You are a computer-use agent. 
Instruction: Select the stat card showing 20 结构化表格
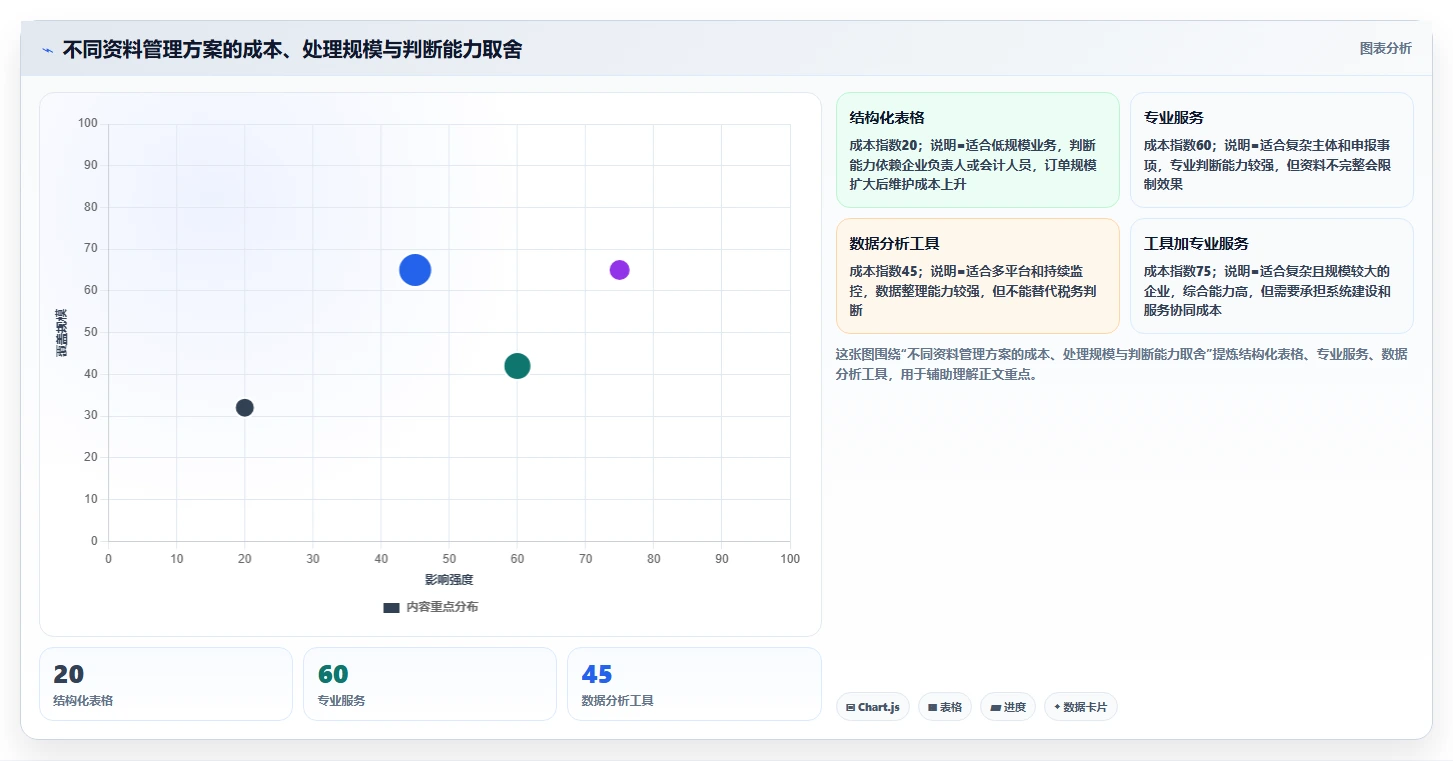pyautogui.click(x=166, y=684)
